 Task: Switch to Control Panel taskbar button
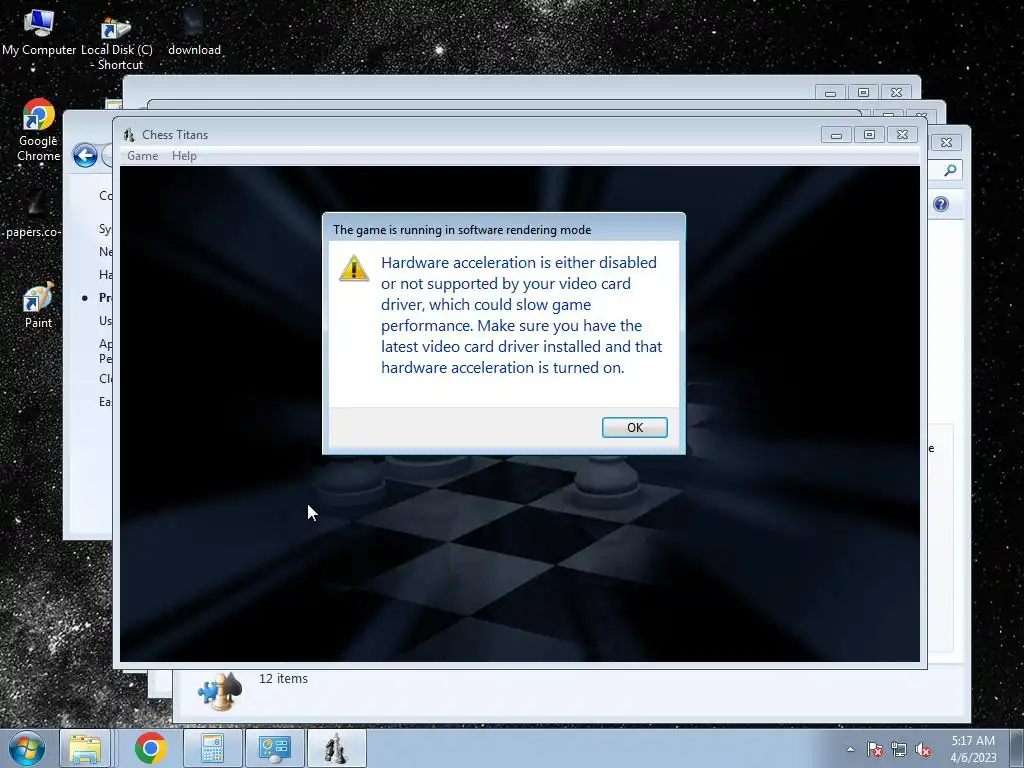point(274,748)
